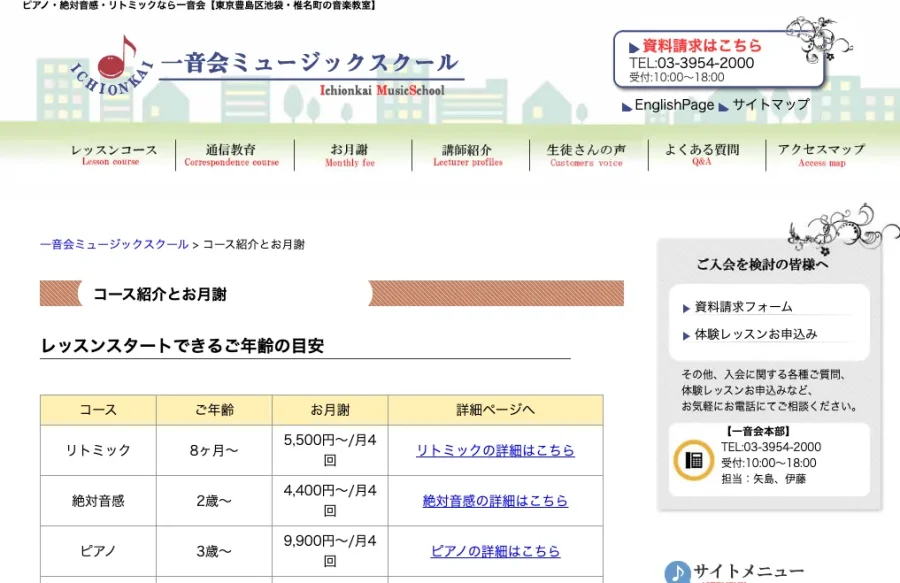Screen dimensions: 900x583
Task: Click blue arrow beside 資料請求はこちら
Action: point(634,47)
